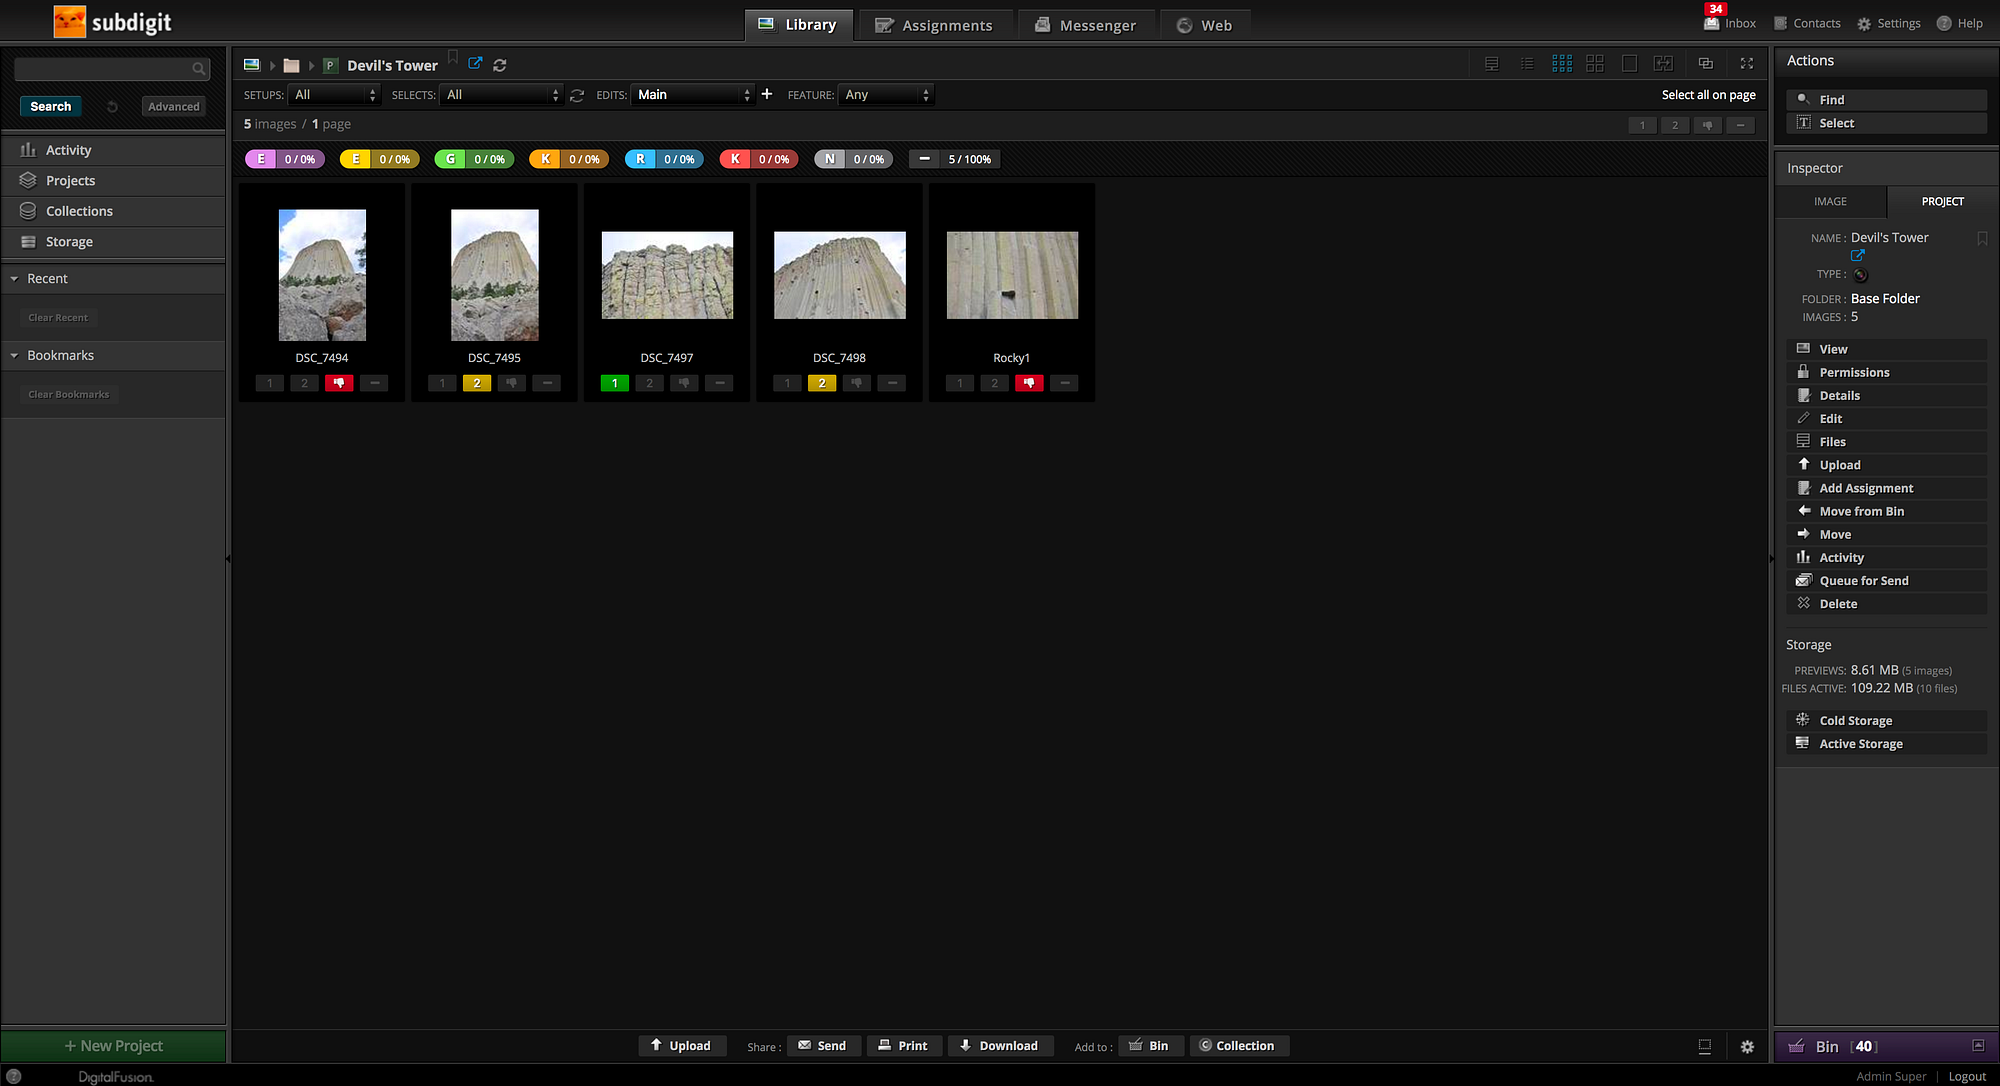Collapse the Bookmarks section
The width and height of the screenshot is (2000, 1086).
click(15, 356)
